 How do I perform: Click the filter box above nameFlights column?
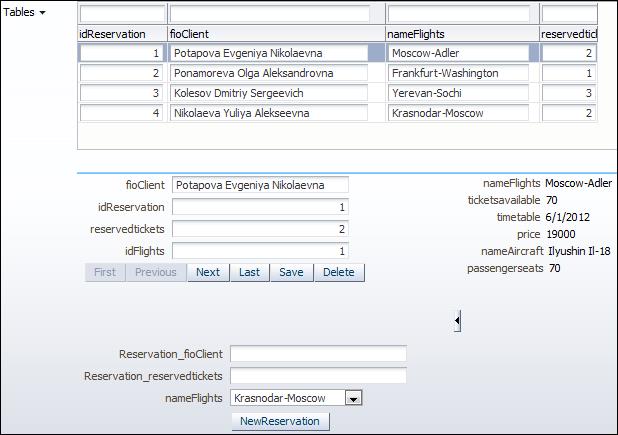(x=459, y=14)
